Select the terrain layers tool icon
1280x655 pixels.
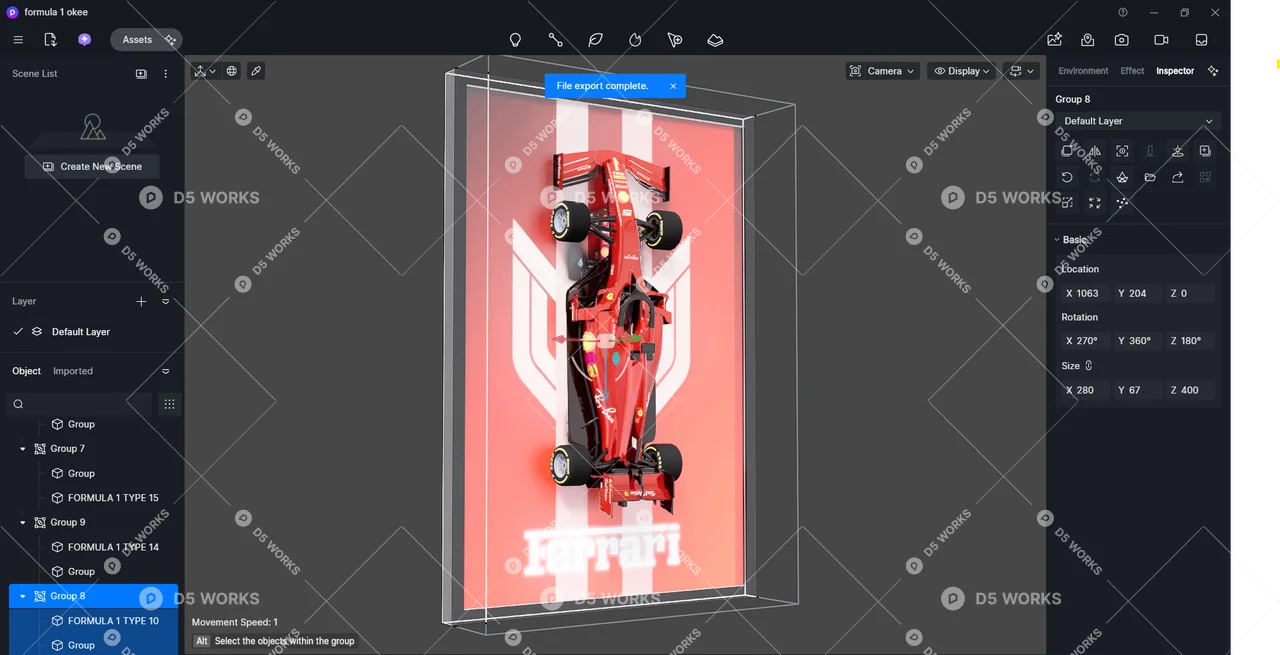click(x=715, y=40)
